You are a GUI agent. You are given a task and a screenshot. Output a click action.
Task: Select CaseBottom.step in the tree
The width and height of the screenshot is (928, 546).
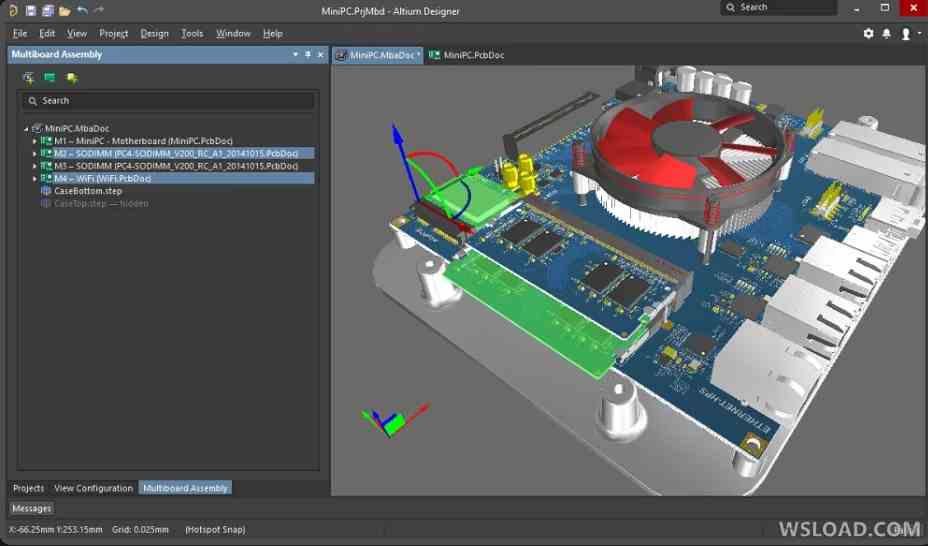[88, 191]
